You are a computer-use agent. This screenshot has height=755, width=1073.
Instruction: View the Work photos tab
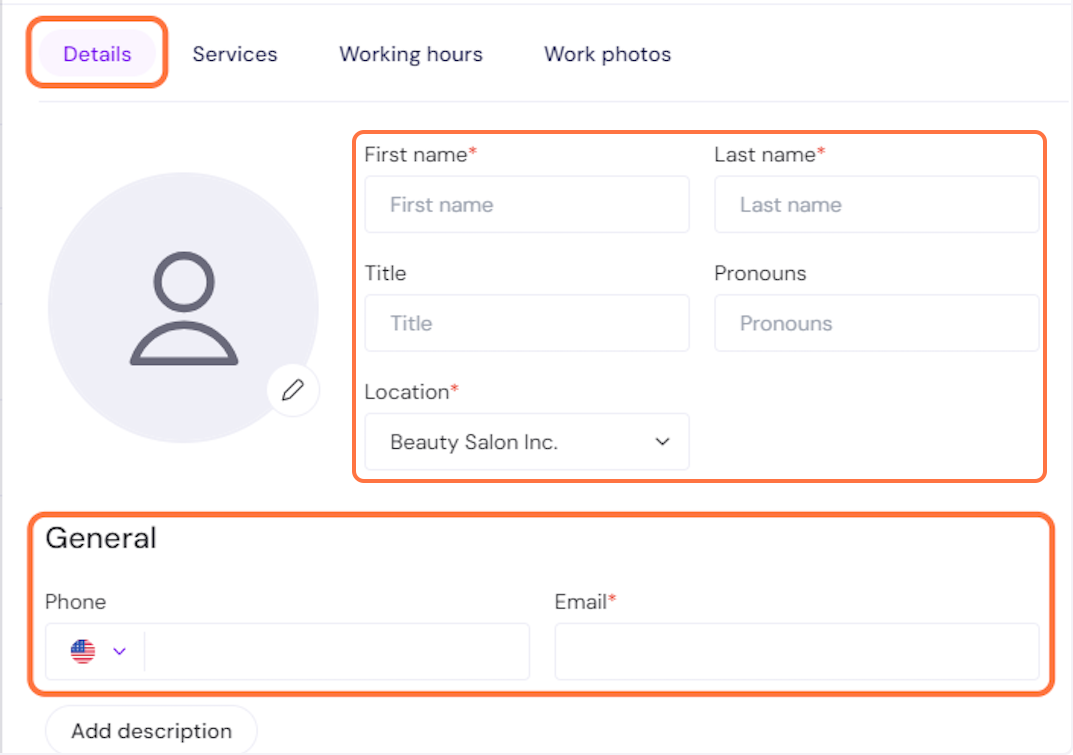coord(607,54)
